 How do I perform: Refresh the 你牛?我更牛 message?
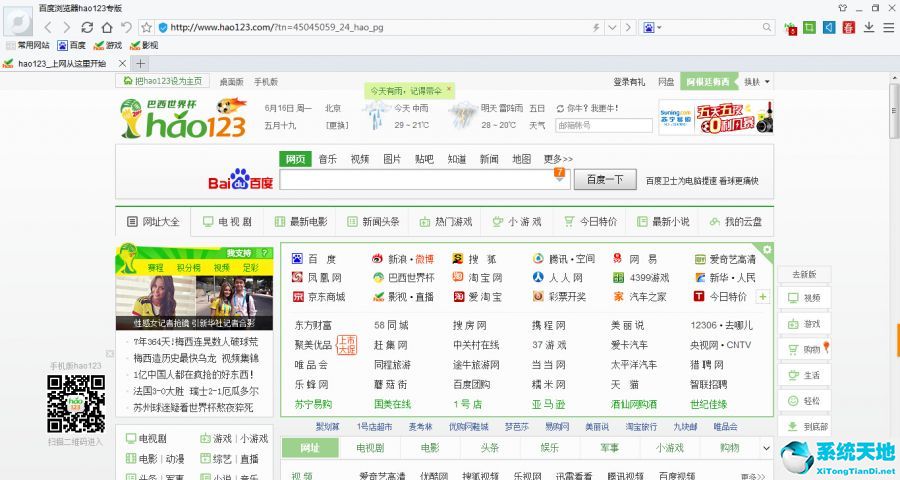click(x=560, y=108)
